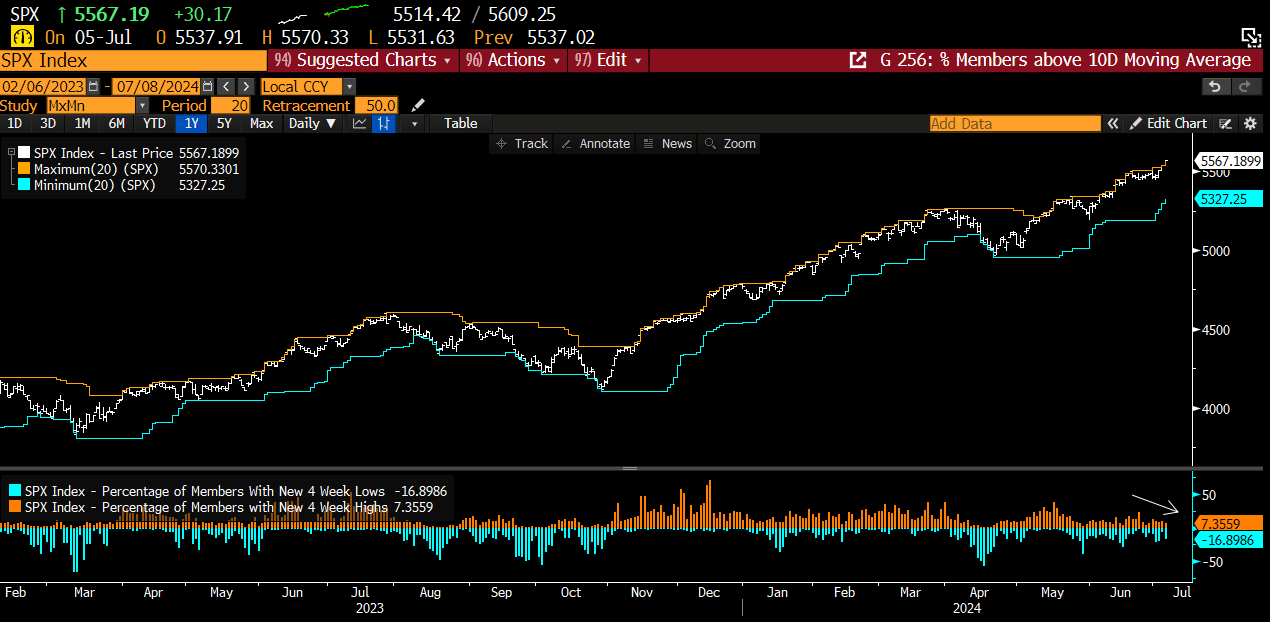
Task: Click start date field 02/06/2023
Action: (44, 87)
